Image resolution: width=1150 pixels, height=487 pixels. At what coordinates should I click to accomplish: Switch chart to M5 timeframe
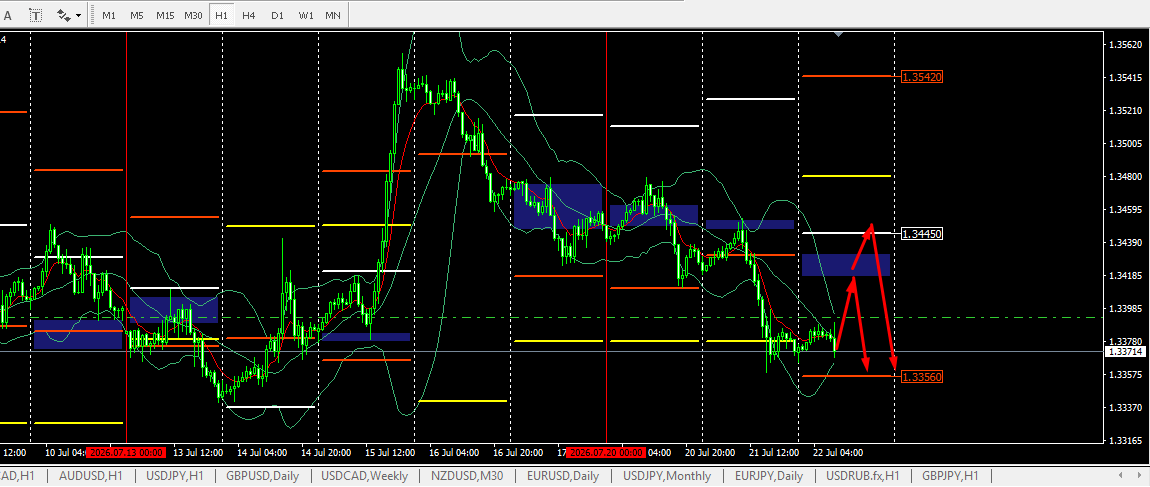click(136, 15)
